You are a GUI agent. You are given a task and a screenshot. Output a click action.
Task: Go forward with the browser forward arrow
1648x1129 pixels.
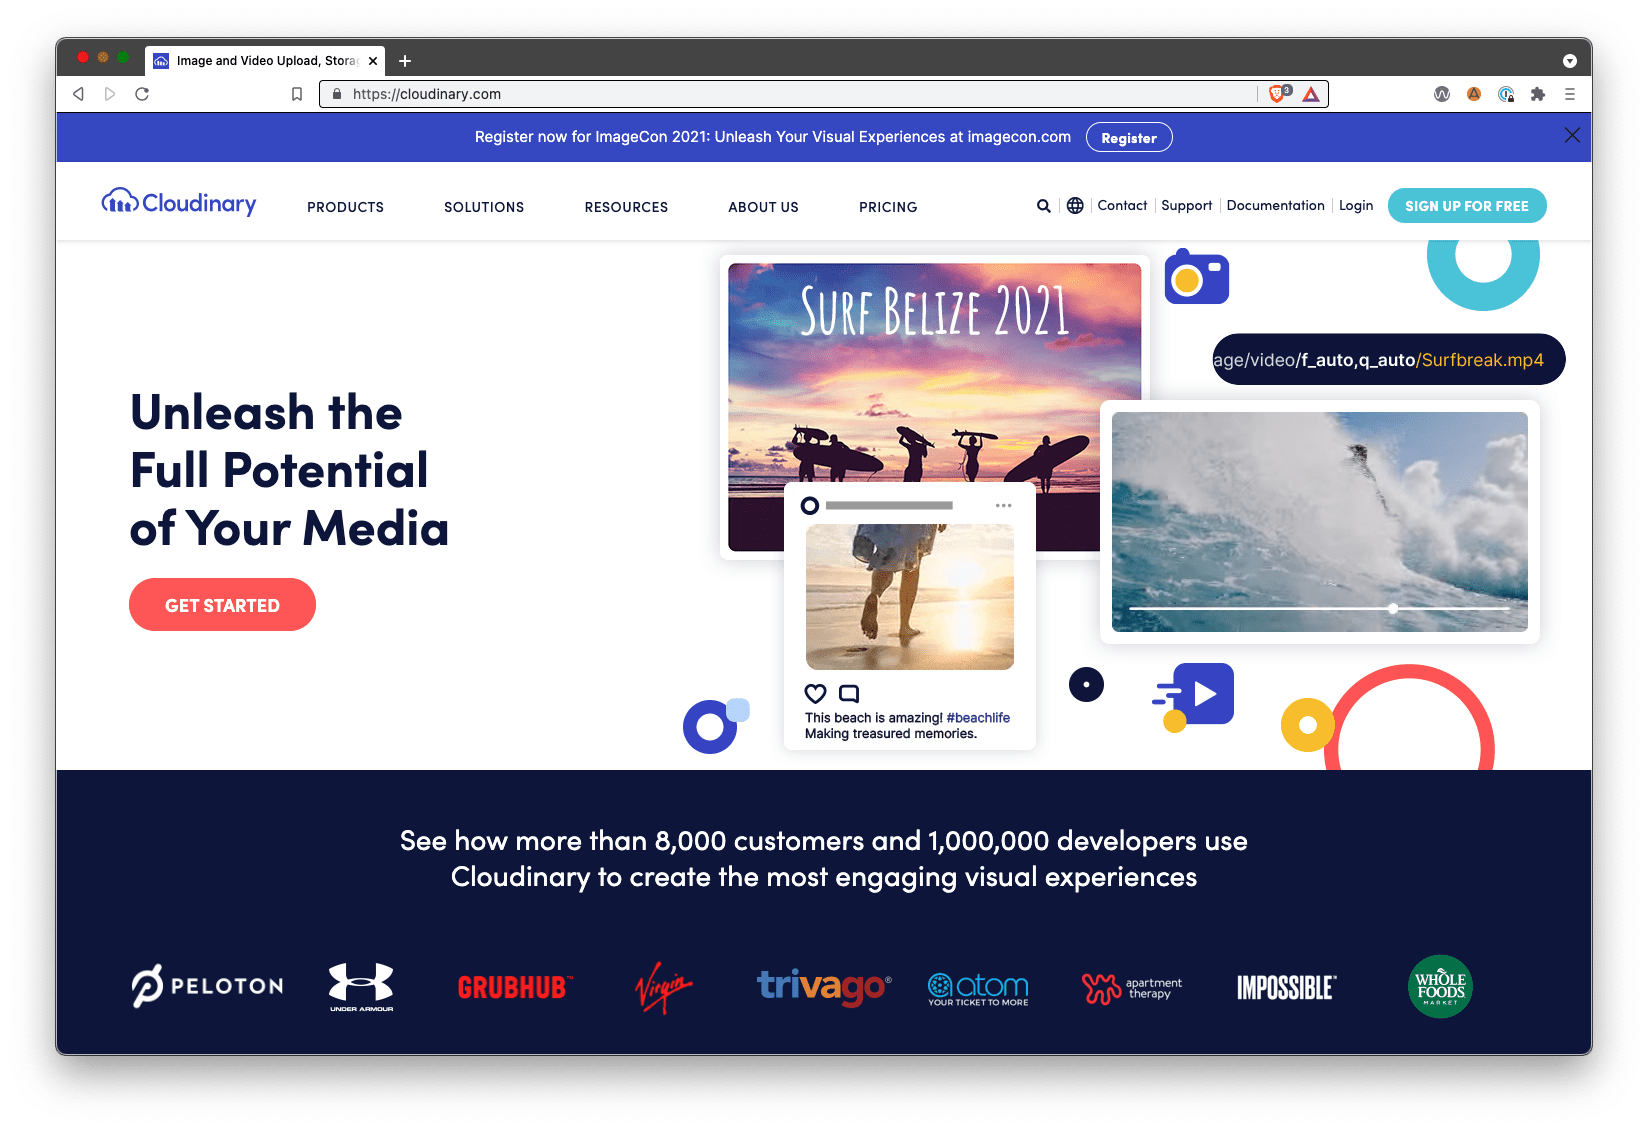pos(110,94)
